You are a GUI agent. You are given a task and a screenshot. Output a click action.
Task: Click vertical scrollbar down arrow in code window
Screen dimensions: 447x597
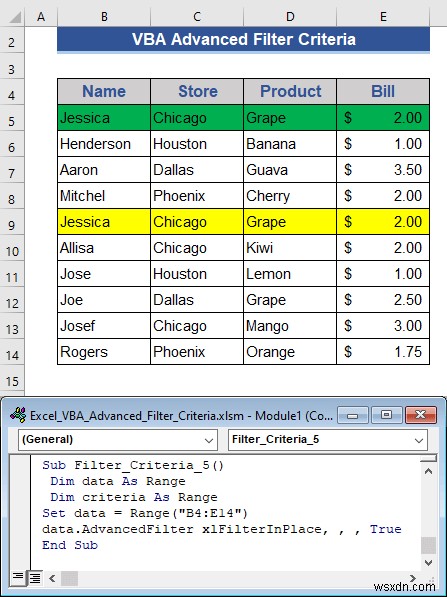428,562
